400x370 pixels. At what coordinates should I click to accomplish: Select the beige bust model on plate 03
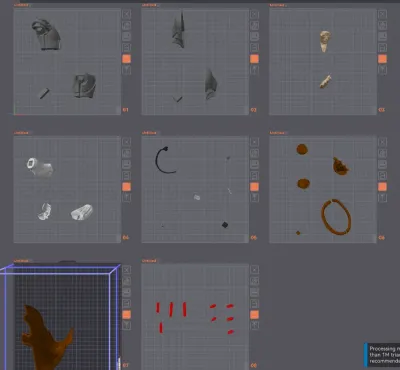pyautogui.click(x=325, y=41)
